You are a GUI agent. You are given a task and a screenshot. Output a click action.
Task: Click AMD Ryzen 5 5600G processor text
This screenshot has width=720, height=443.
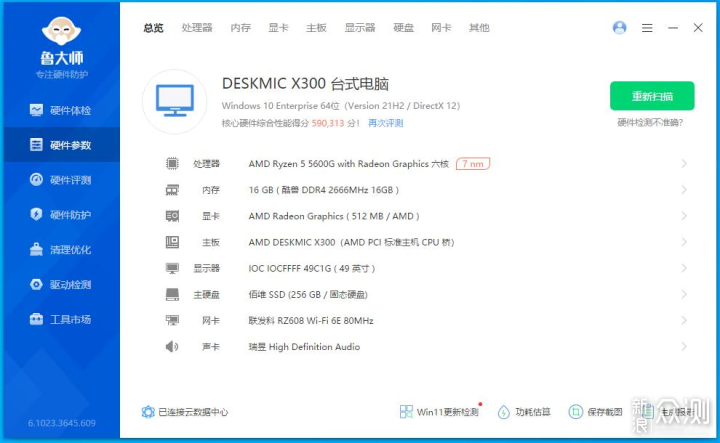click(349, 164)
